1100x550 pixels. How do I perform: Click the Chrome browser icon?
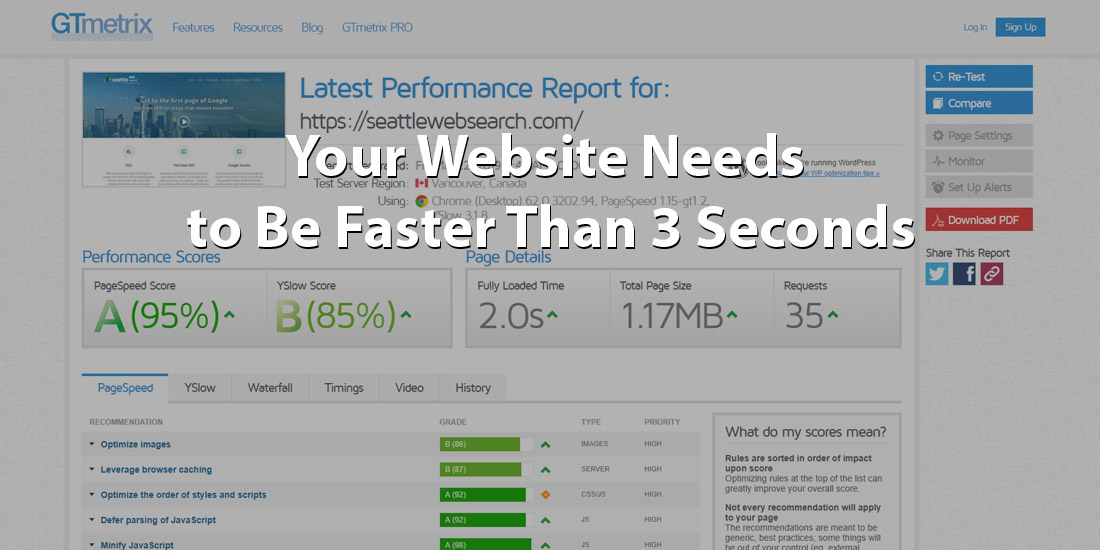coord(421,201)
